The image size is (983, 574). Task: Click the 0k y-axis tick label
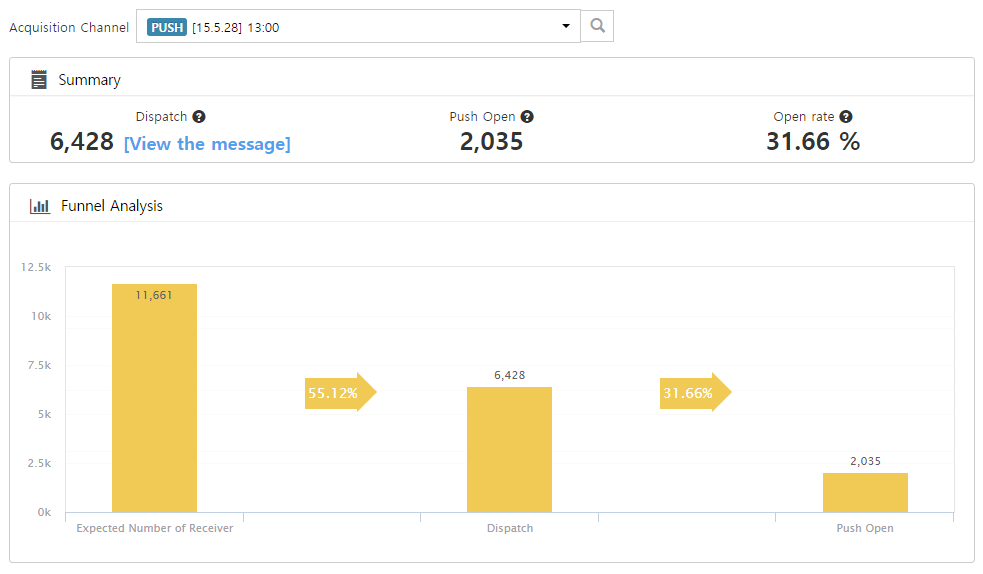45,512
